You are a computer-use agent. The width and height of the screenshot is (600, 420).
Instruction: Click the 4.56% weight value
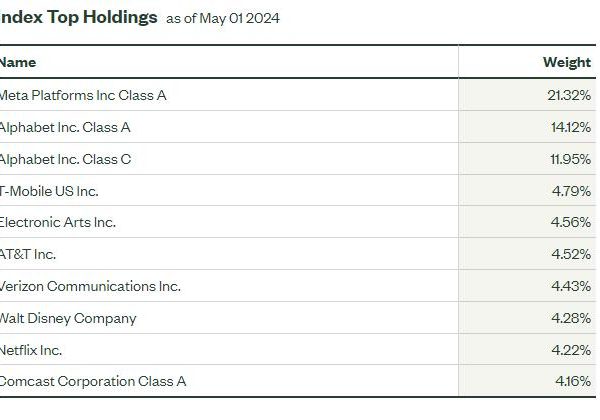pyautogui.click(x=571, y=222)
